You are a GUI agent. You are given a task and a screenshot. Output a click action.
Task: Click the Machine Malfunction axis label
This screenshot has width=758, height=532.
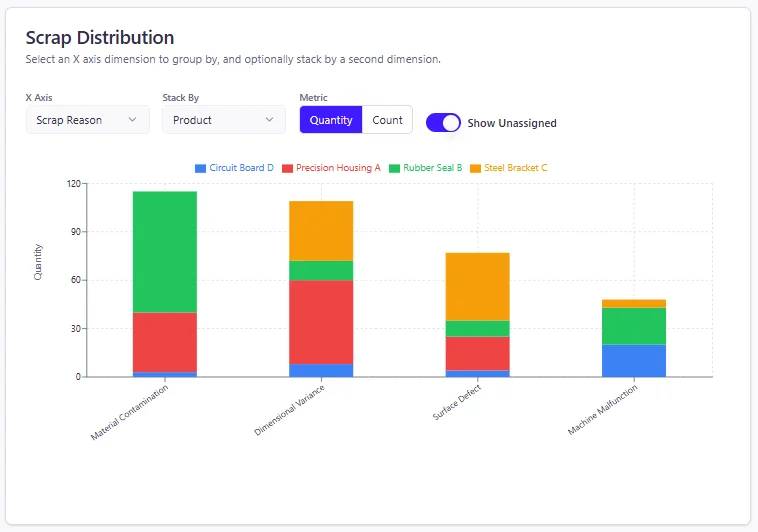603,410
